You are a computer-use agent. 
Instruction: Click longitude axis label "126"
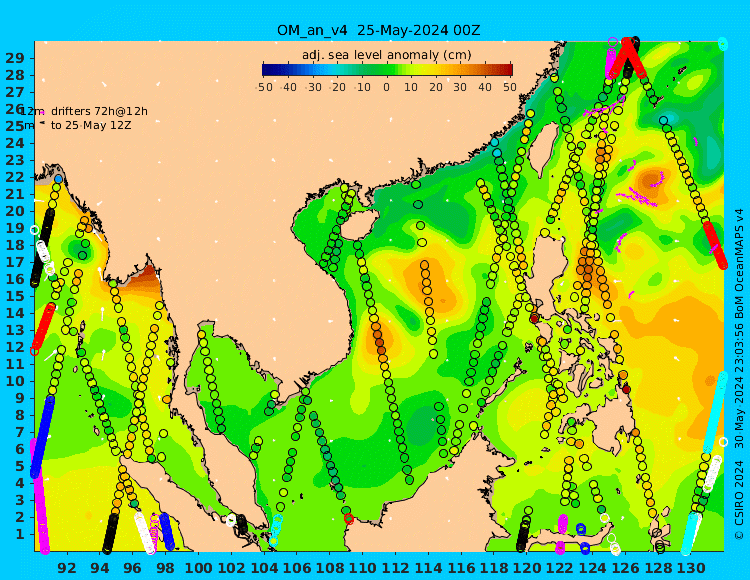pyautogui.click(x=625, y=568)
